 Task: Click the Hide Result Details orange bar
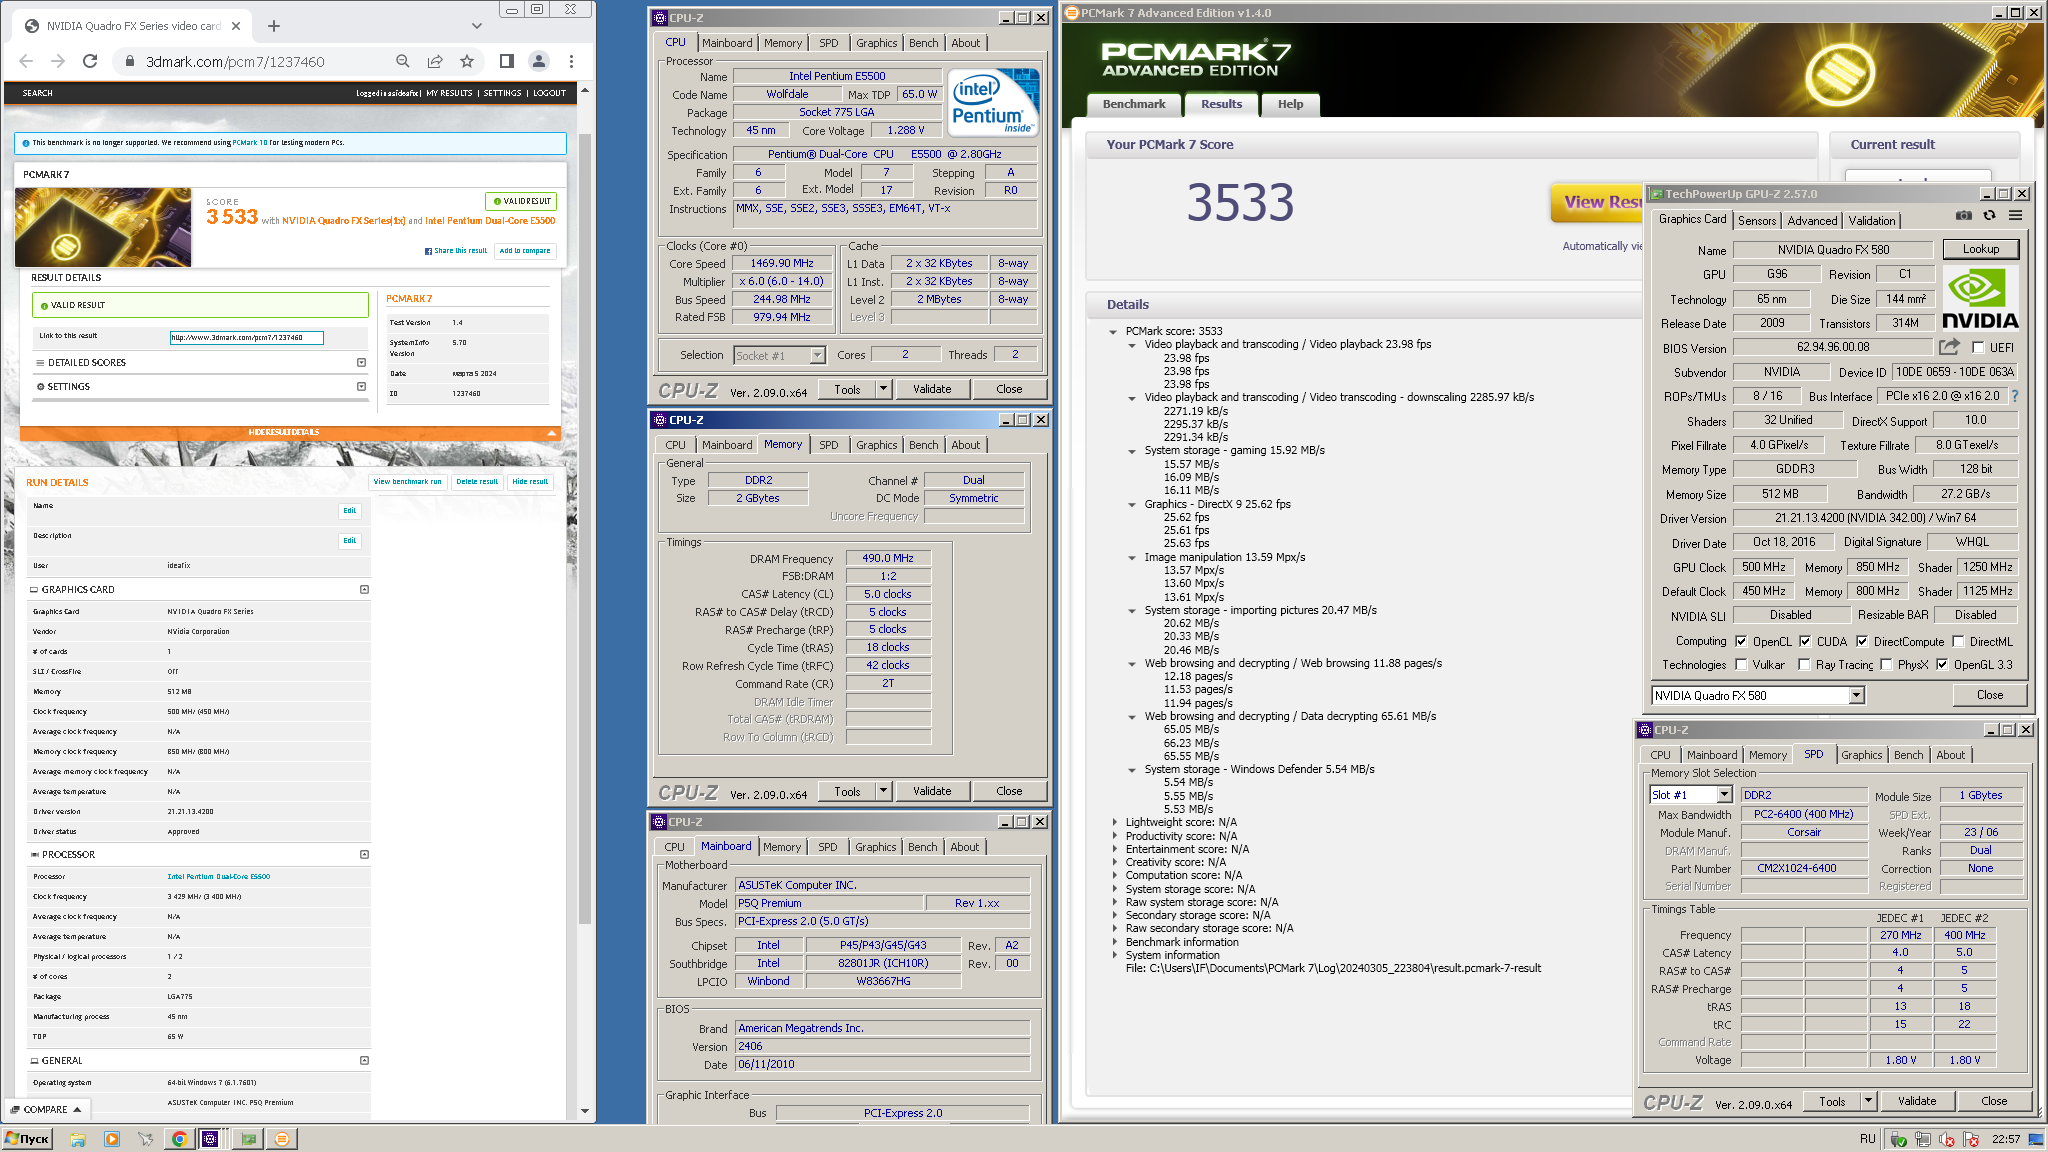tap(289, 432)
